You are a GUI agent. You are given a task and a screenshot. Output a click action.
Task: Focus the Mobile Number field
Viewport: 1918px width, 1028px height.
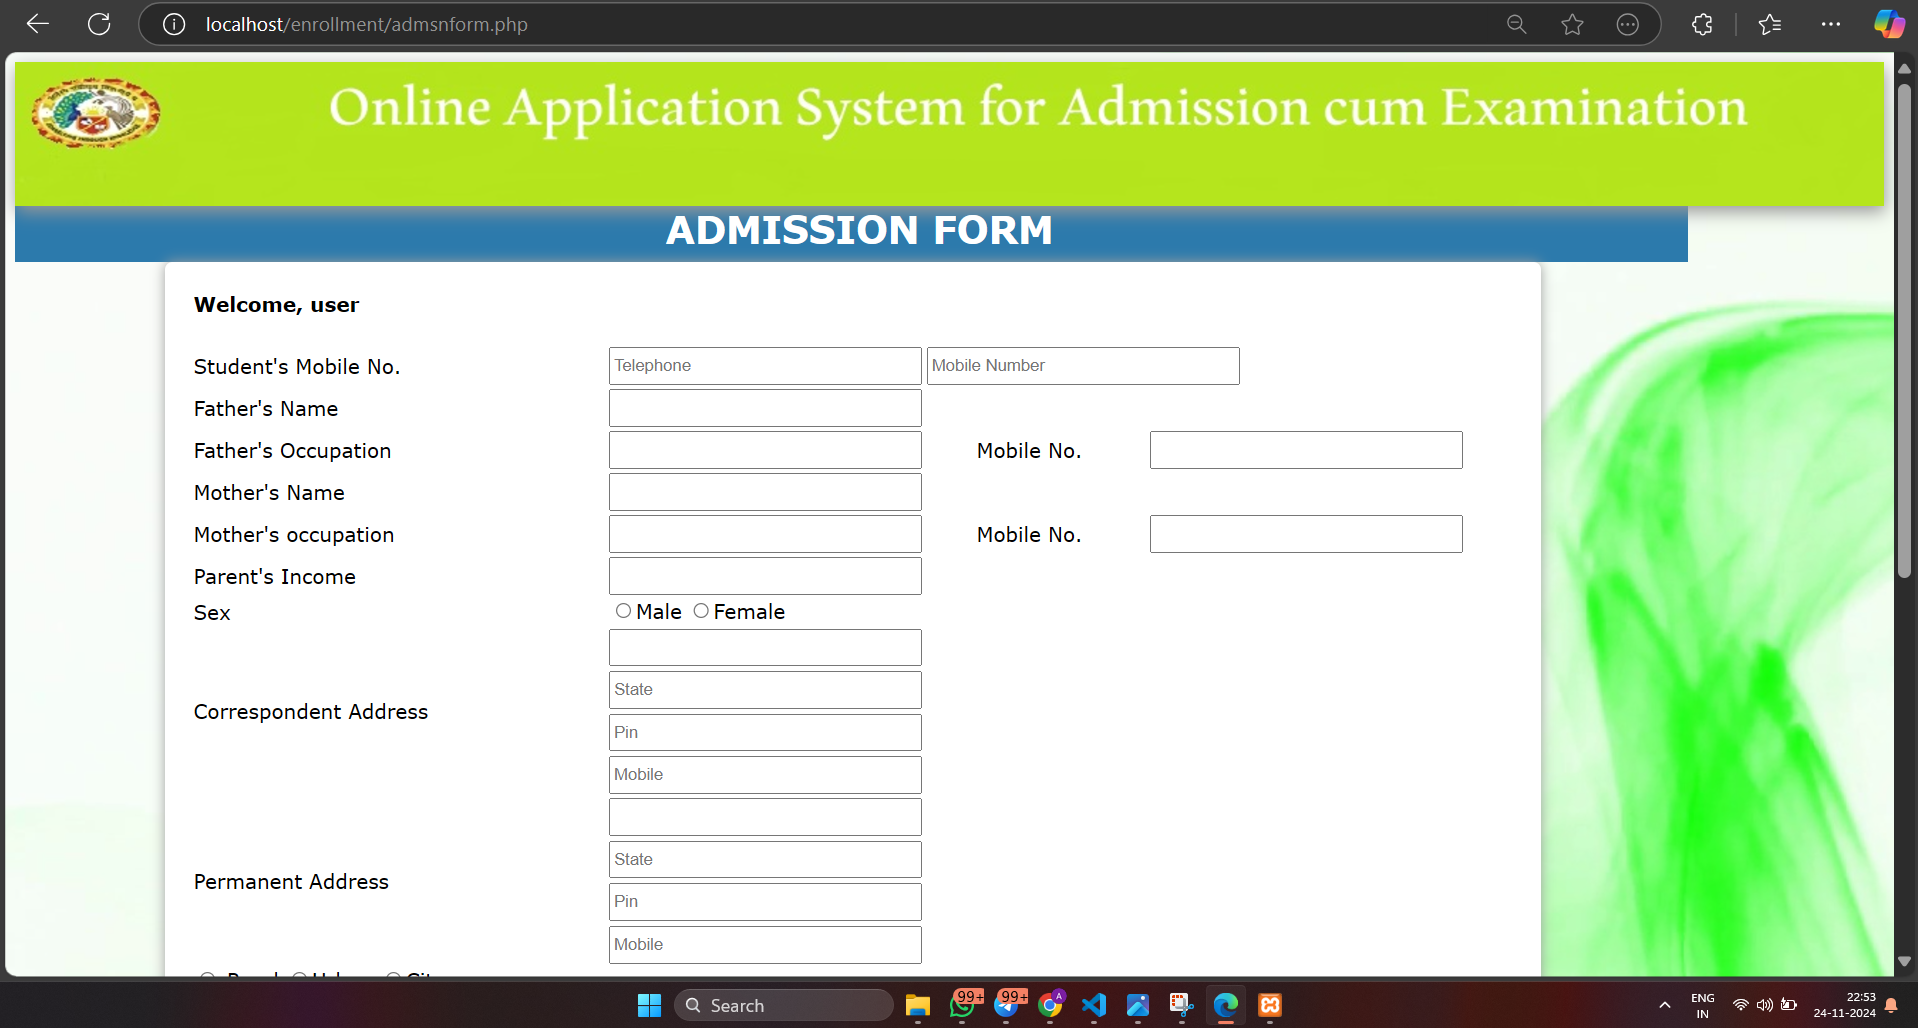1082,365
